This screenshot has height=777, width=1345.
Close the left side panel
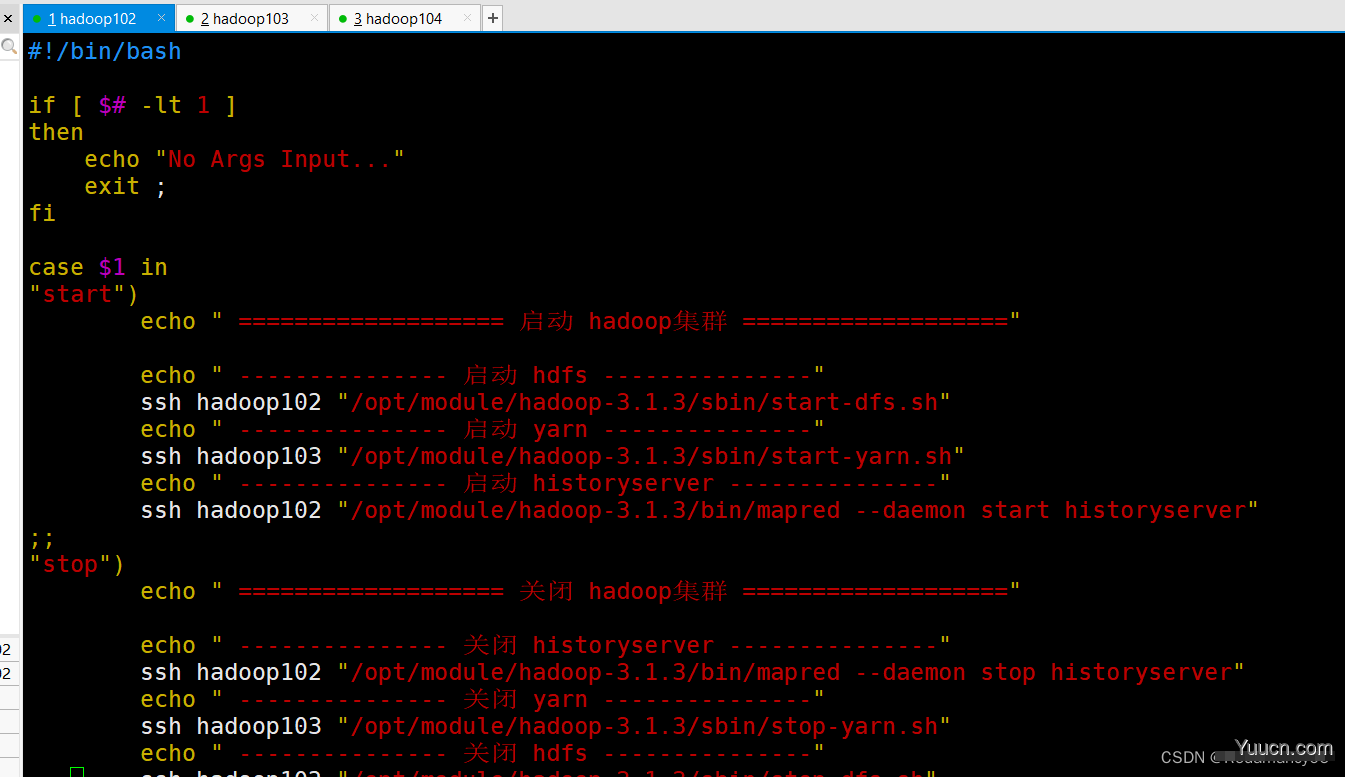point(8,17)
